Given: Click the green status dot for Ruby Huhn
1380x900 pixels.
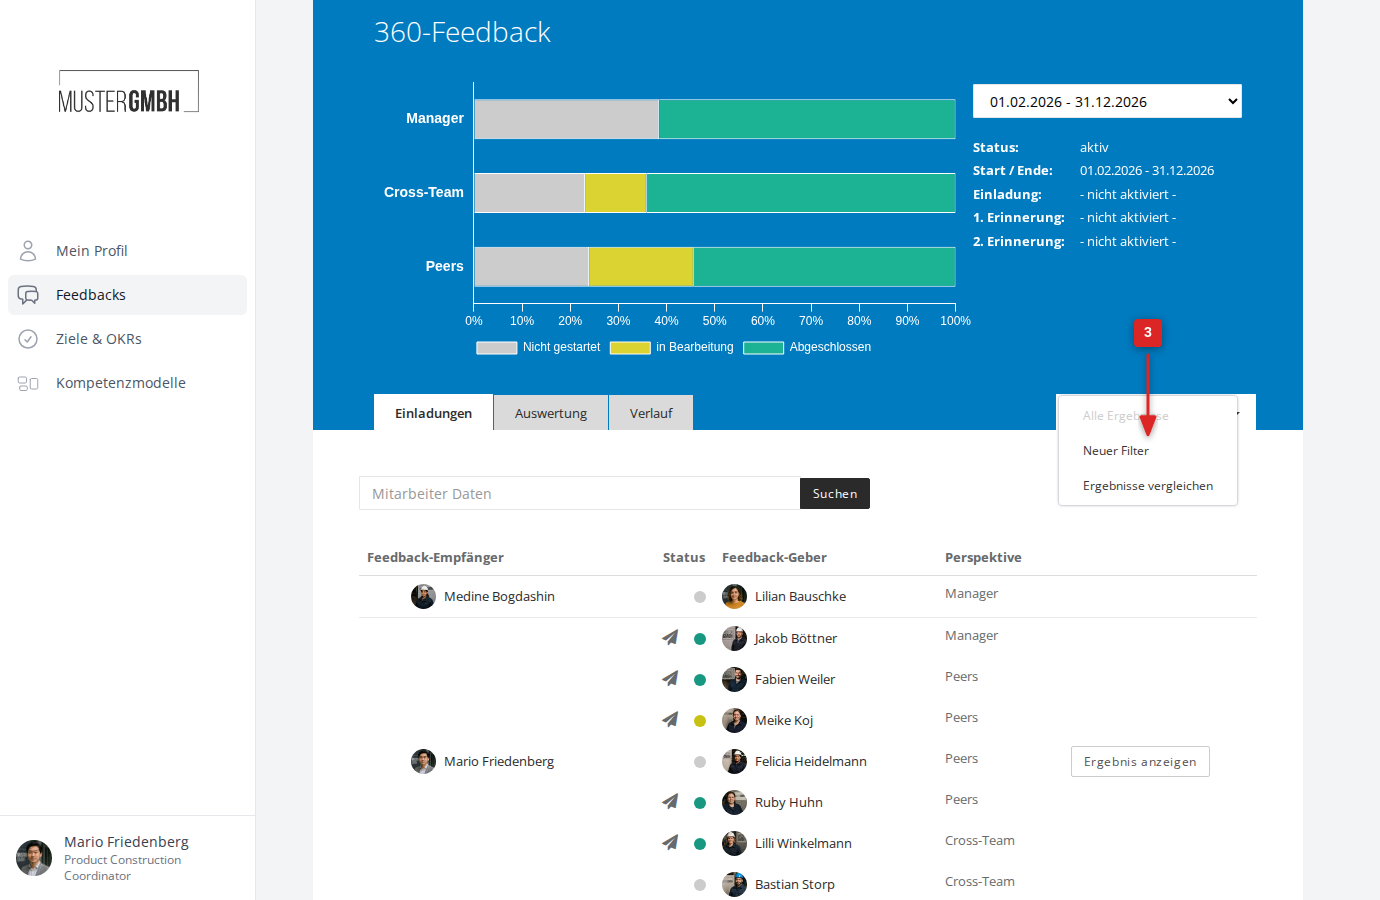Looking at the screenshot, I should point(700,803).
